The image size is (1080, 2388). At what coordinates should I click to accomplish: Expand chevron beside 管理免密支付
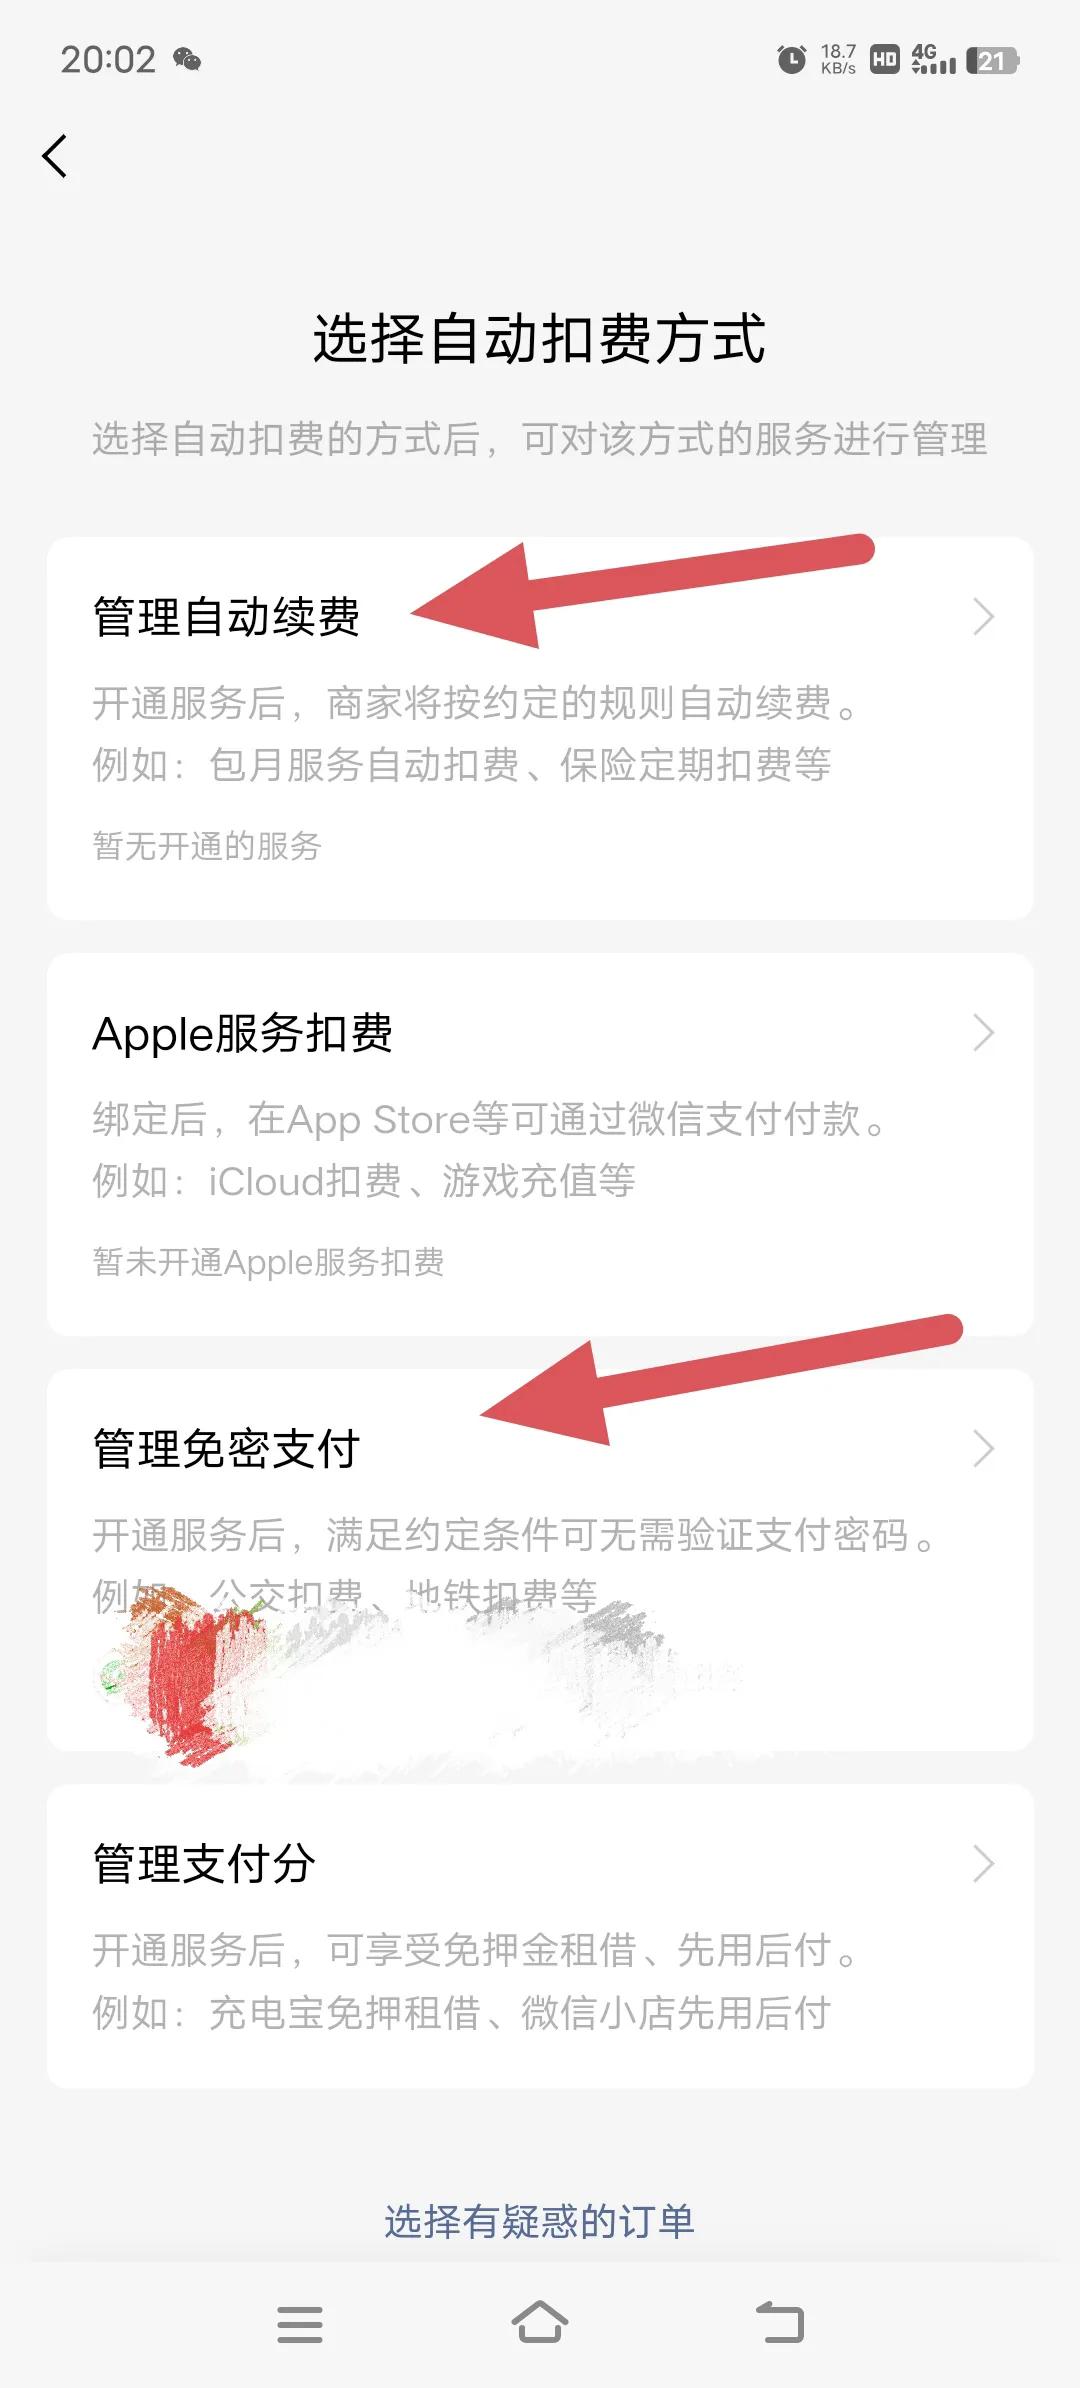tap(984, 1449)
